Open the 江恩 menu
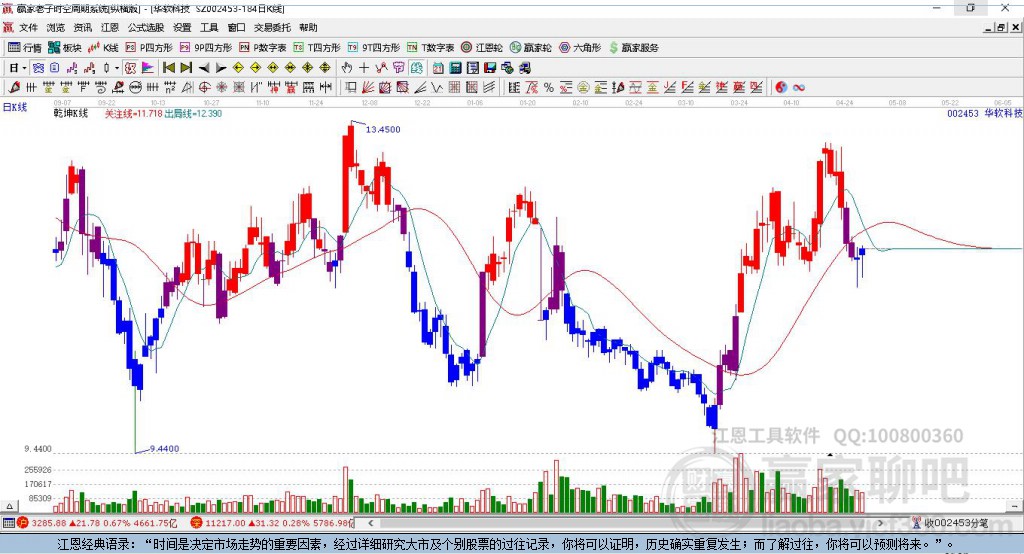This screenshot has height=554, width=1024. [110, 27]
